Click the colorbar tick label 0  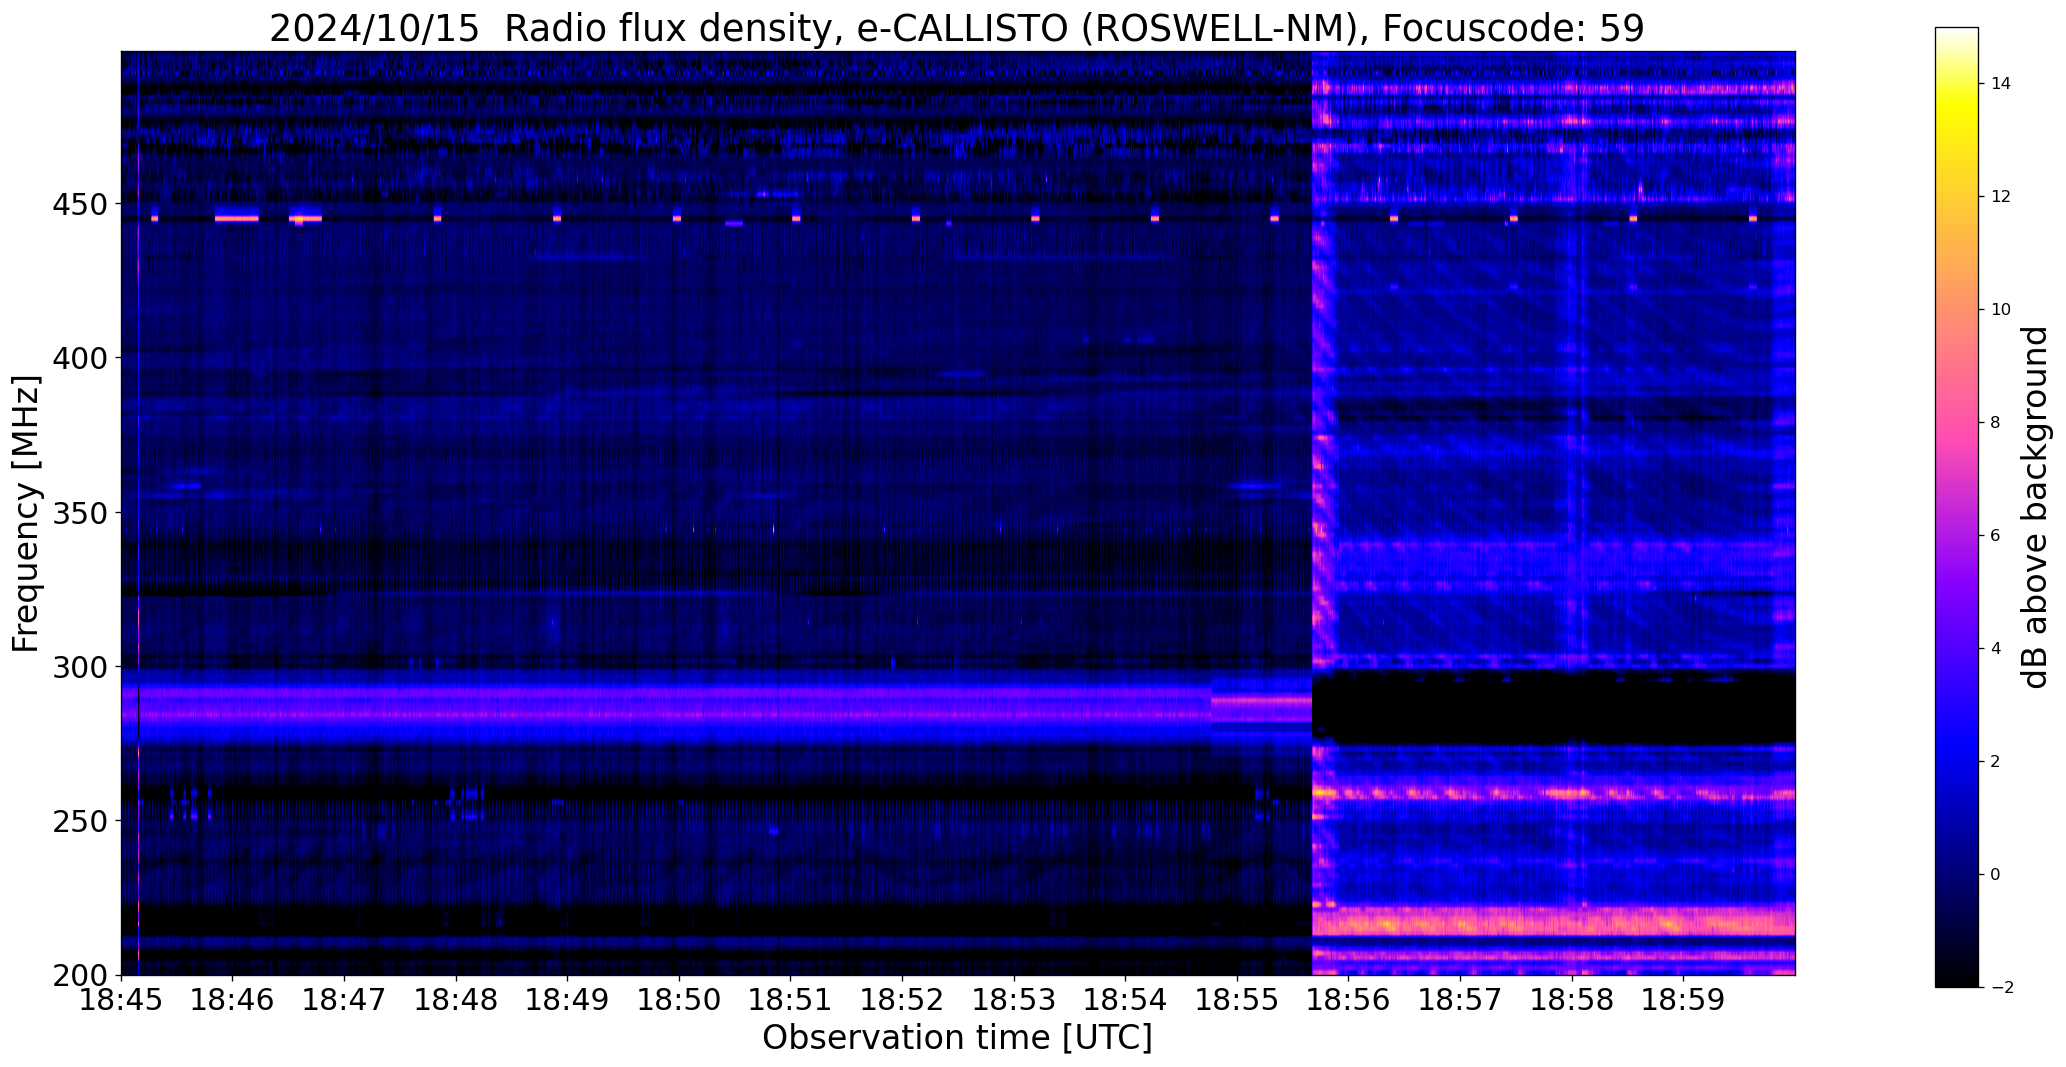click(1996, 875)
